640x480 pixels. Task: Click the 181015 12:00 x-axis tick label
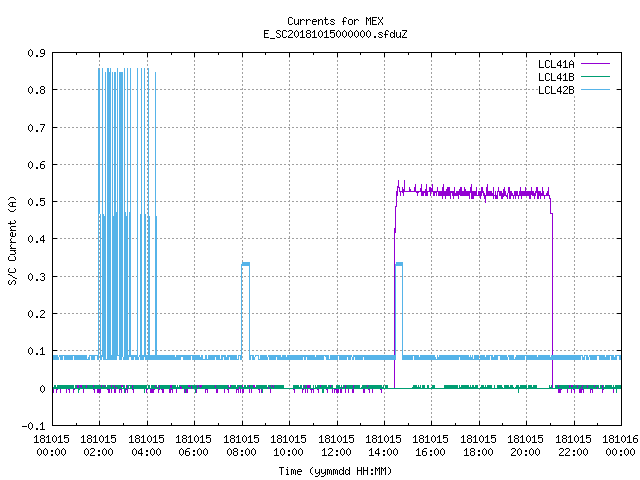pyautogui.click(x=337, y=445)
